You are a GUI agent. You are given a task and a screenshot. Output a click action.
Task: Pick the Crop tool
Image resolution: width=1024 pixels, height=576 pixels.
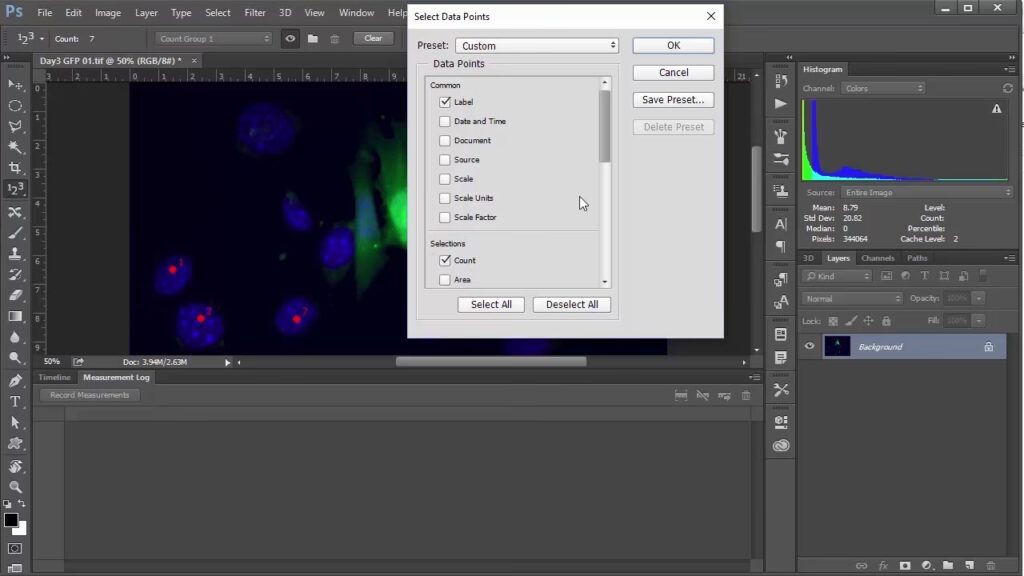click(15, 167)
